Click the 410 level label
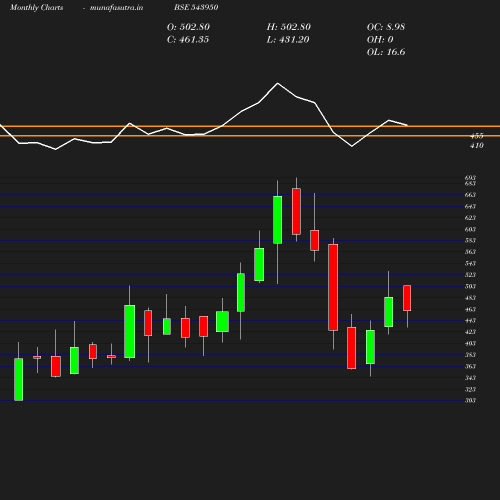 tap(477, 146)
